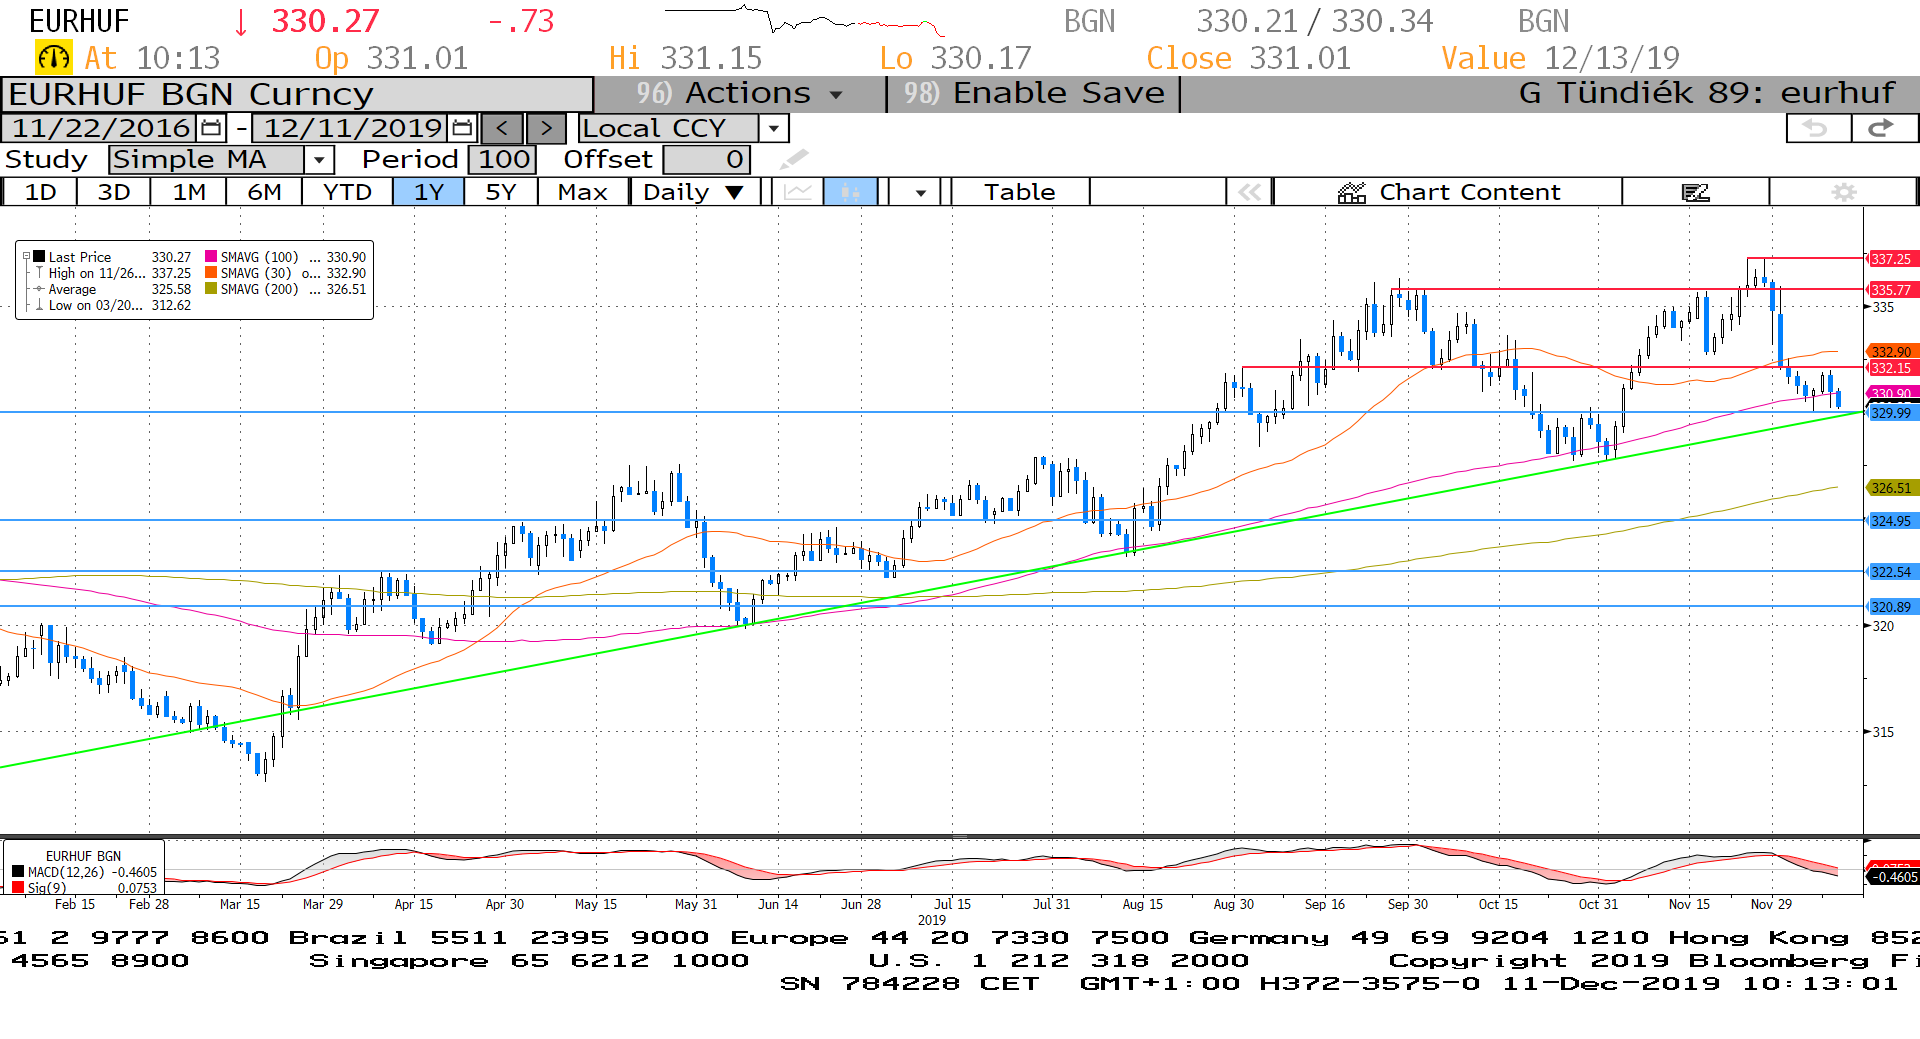Screen dimensions: 1920x1039
Task: Expand the Simple MA study dropdown
Action: pyautogui.click(x=319, y=159)
